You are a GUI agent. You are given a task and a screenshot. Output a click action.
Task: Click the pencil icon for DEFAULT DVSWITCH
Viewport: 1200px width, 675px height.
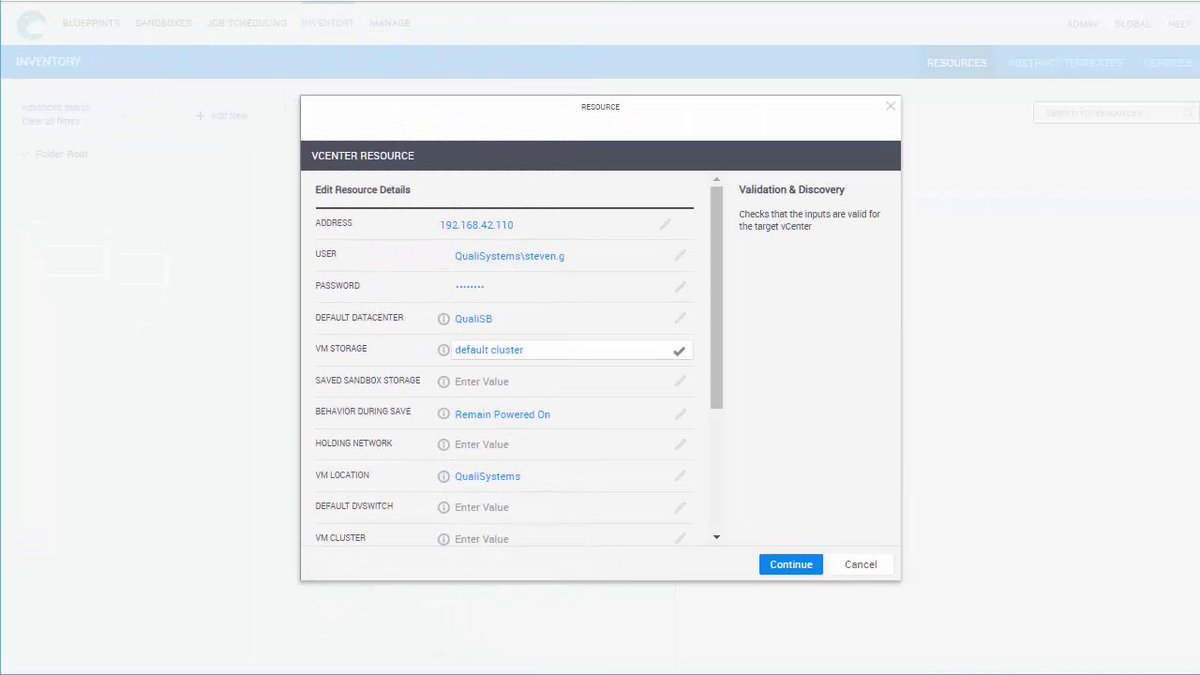pos(680,507)
